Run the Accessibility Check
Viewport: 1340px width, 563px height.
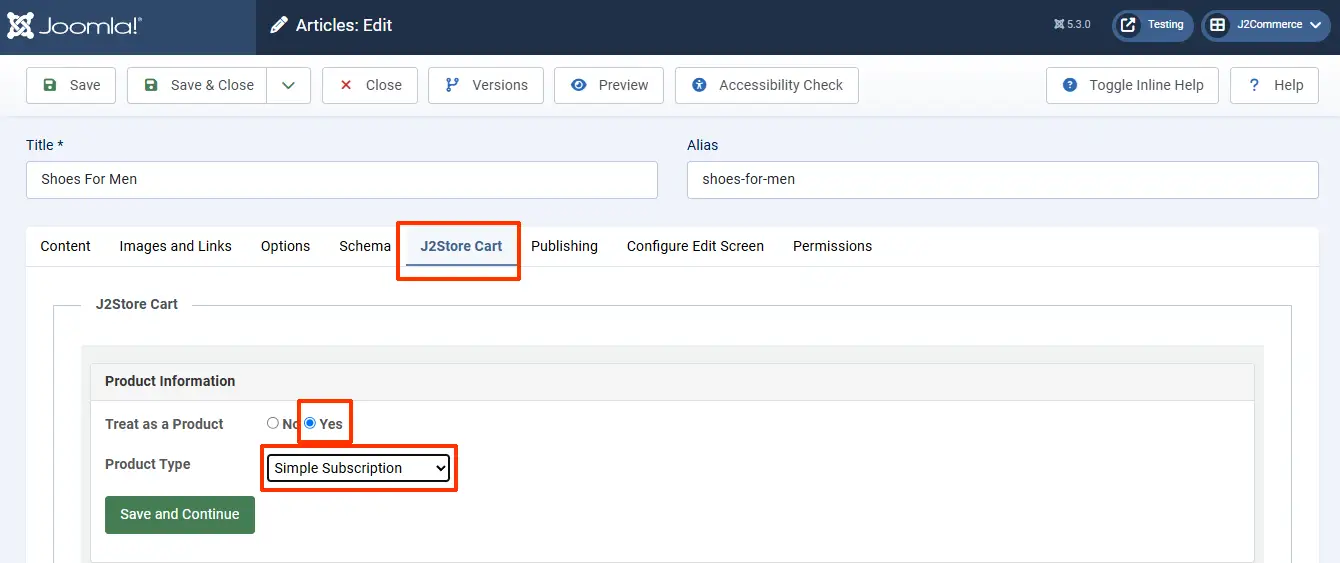click(767, 85)
